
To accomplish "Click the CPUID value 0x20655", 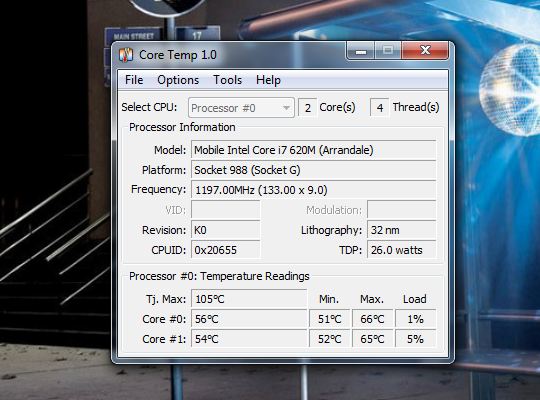I will coord(226,250).
